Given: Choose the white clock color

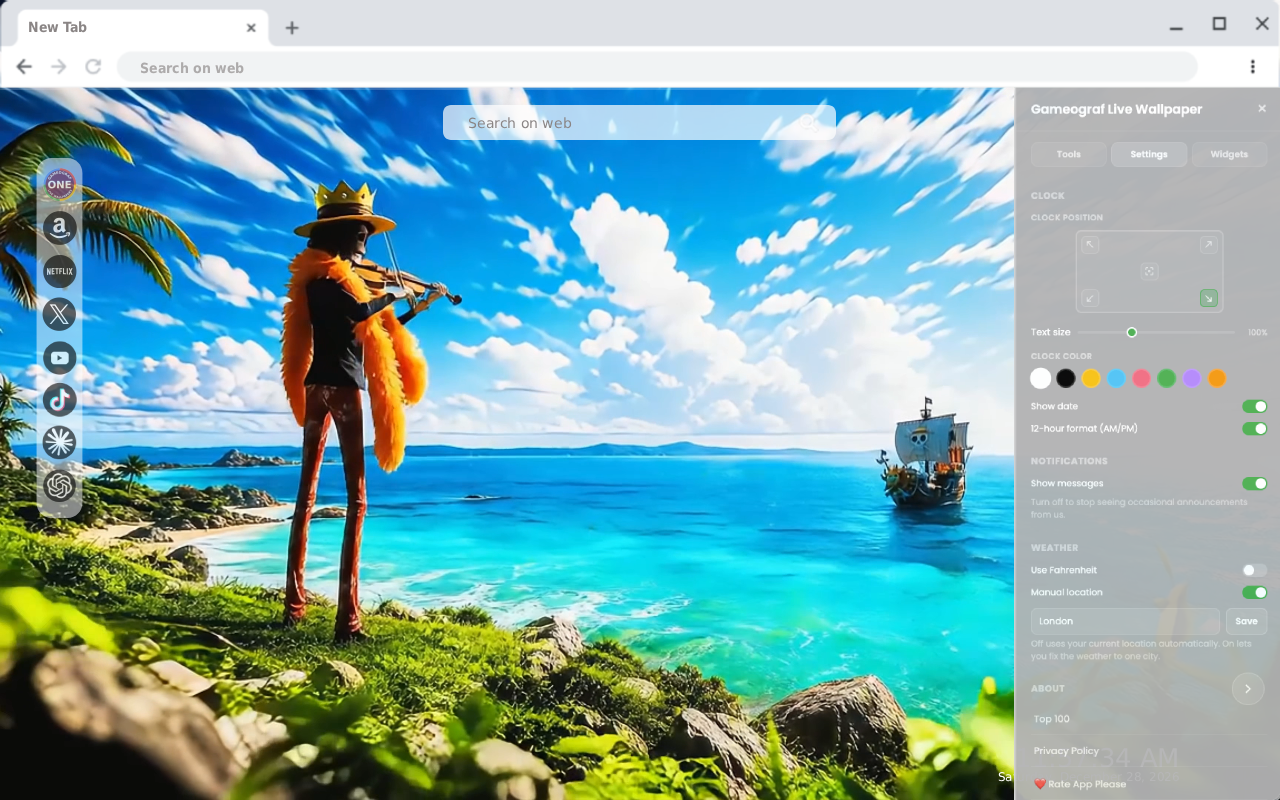Looking at the screenshot, I should [1041, 378].
